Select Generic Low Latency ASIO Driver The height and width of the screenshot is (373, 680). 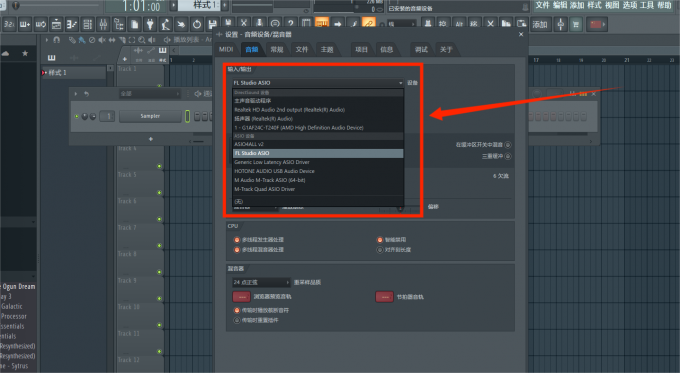tap(318, 162)
